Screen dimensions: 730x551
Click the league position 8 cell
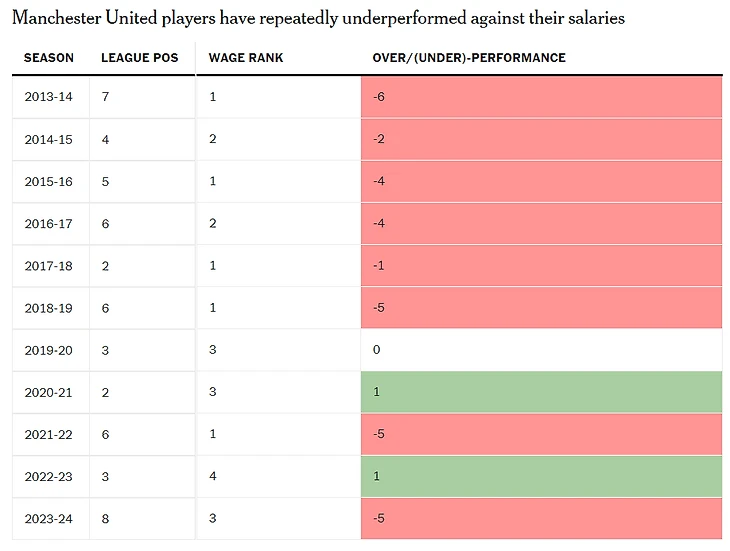(106, 519)
